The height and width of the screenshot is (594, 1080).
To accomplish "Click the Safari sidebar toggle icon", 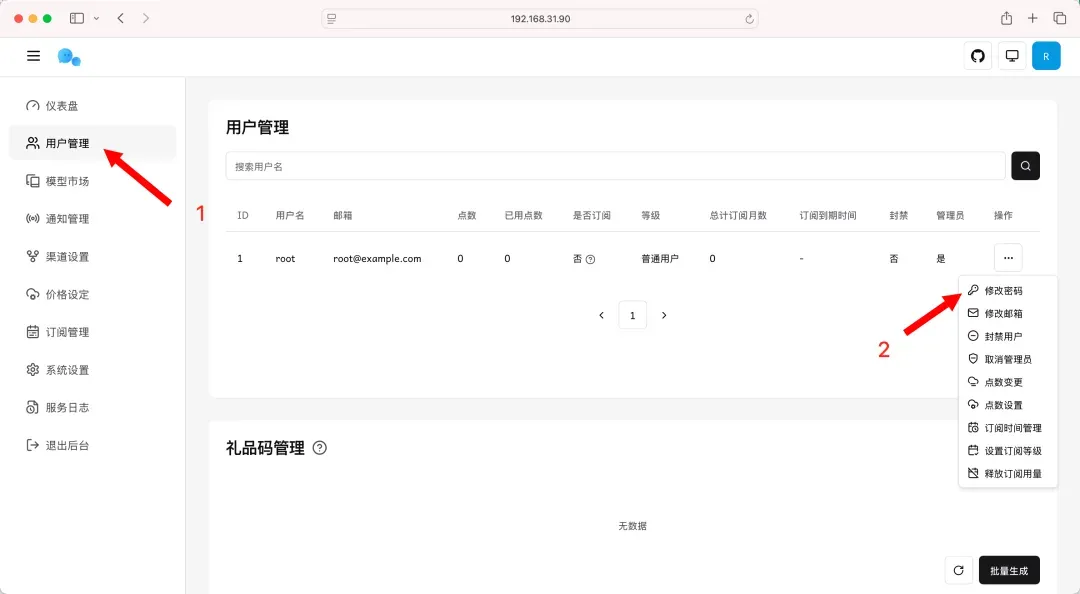I will pyautogui.click(x=77, y=19).
